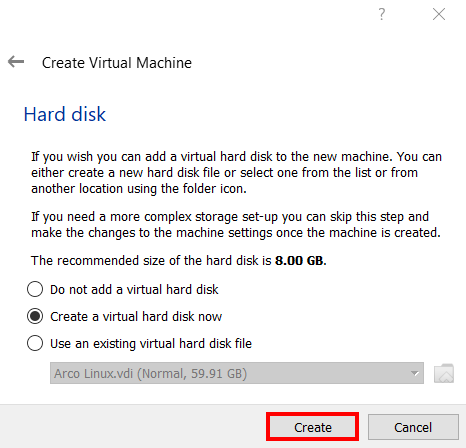Click the 'Create a virtual hard disk now' label text
The image size is (466, 448).
click(136, 316)
